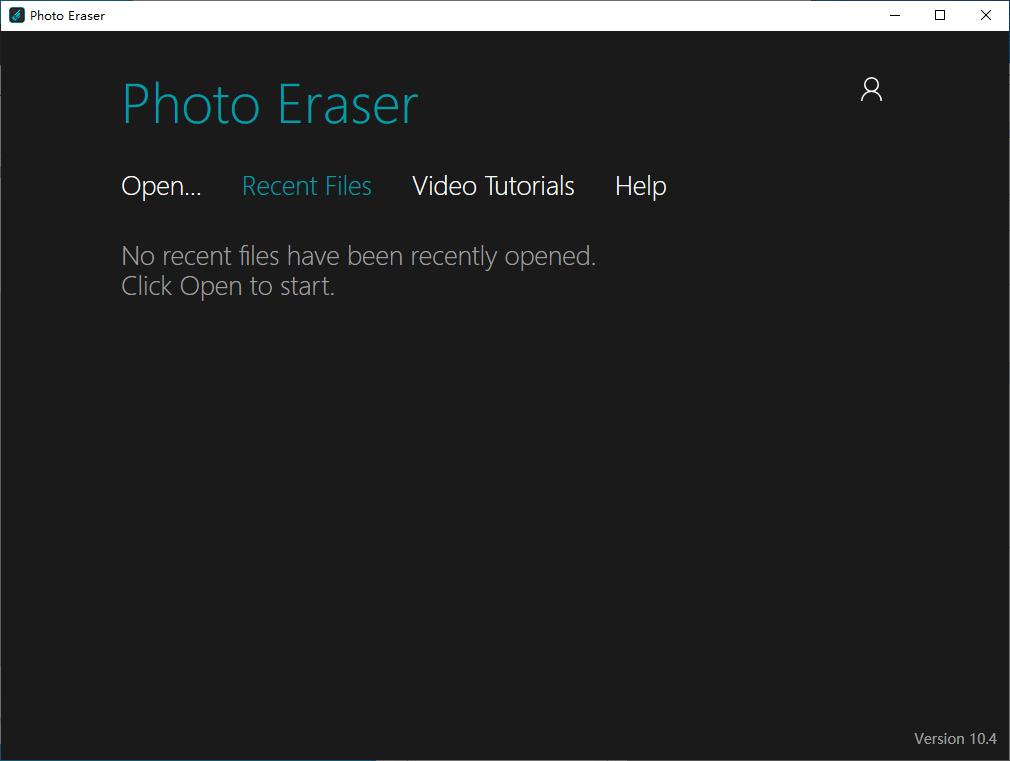Click Open... to load a photo
Screen dimensions: 1010x761
click(x=161, y=186)
